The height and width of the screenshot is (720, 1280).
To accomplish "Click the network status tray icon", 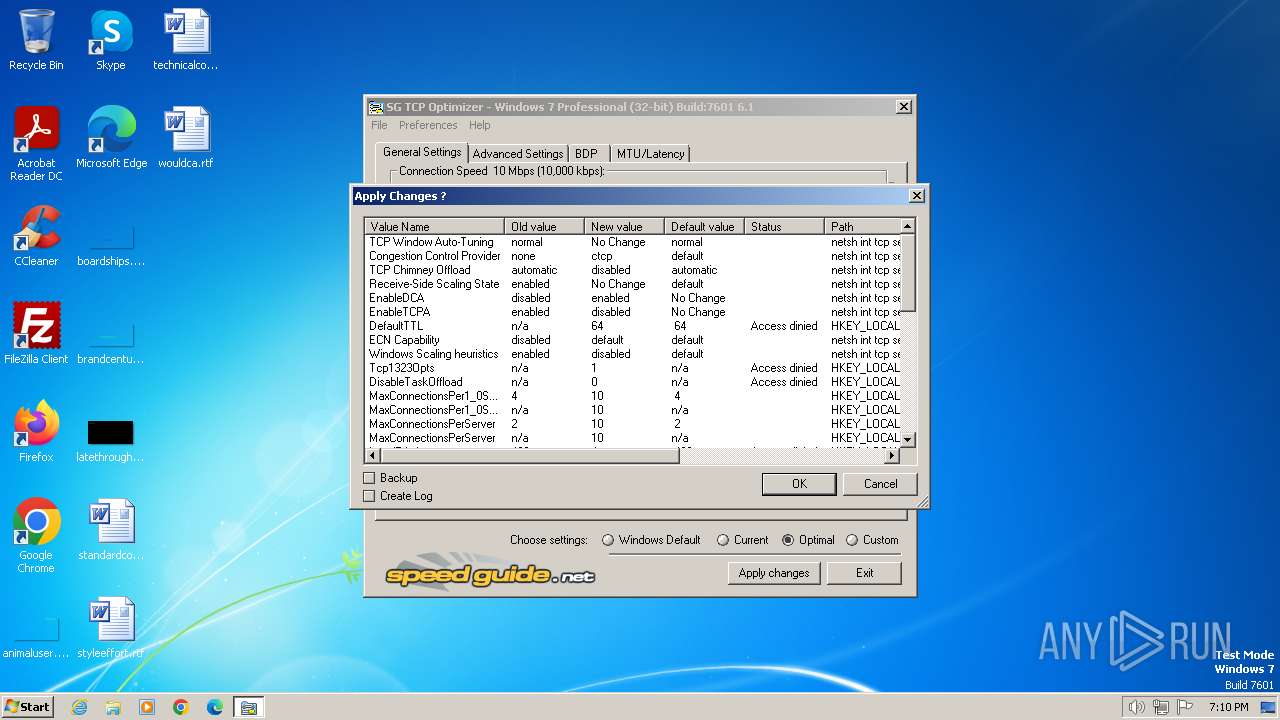I will point(1161,707).
